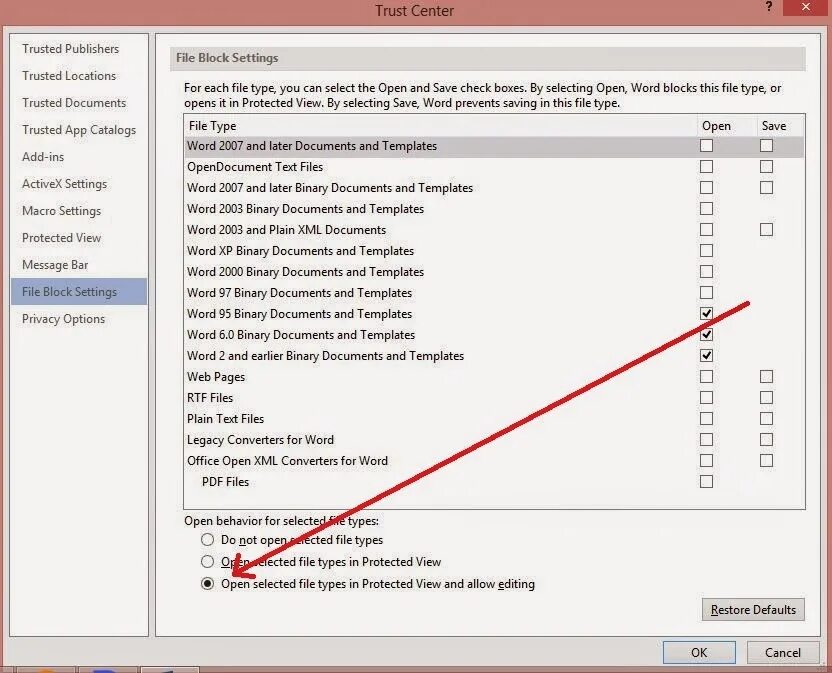The height and width of the screenshot is (673, 832).
Task: Click the Plain Text Files row label
Action: pyautogui.click(x=226, y=419)
